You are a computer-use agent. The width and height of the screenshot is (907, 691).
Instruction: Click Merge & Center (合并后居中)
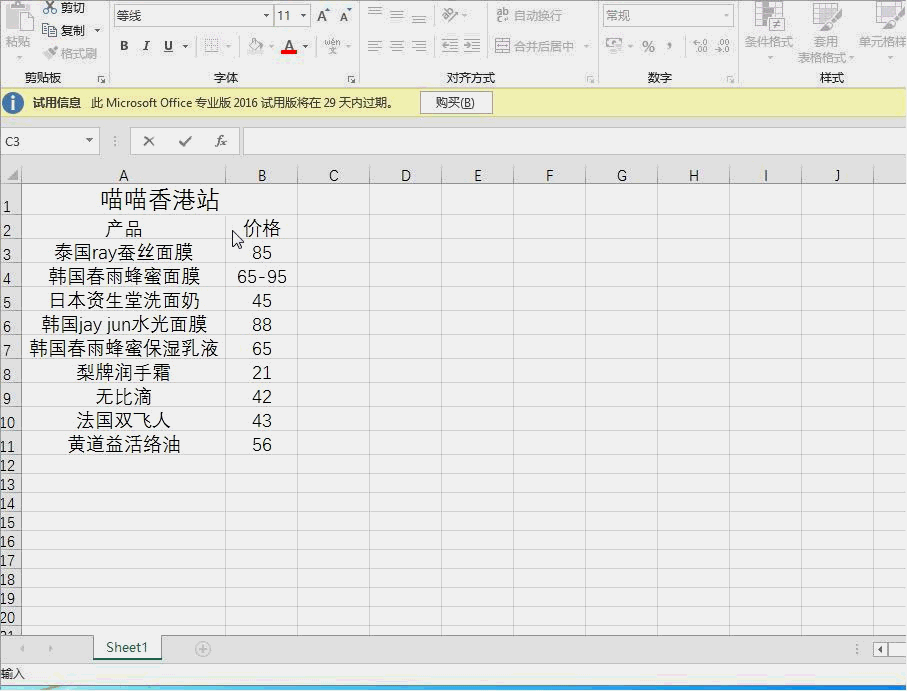point(534,46)
